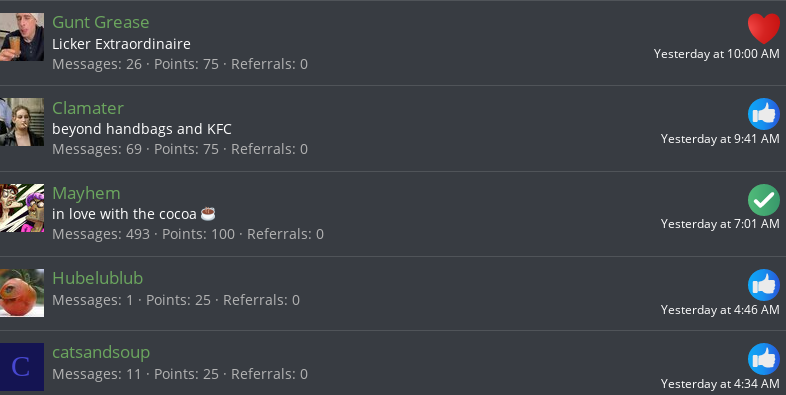This screenshot has width=786, height=395.
Task: Click the red heart reaction icon
Action: coord(763,29)
